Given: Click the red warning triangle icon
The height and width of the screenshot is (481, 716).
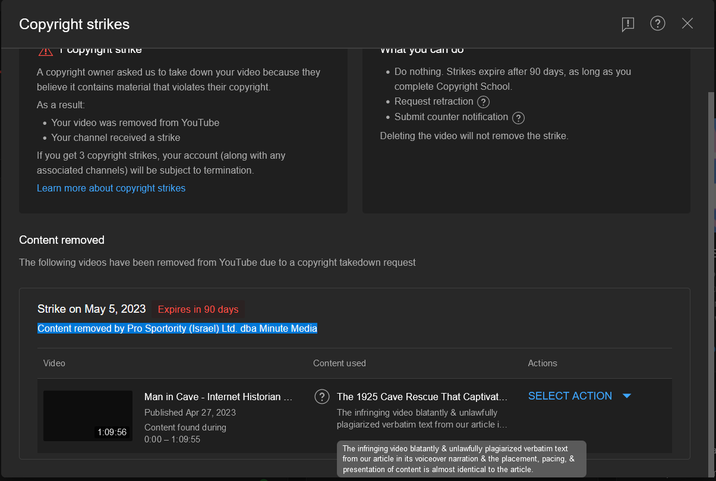Looking at the screenshot, I should pos(46,51).
